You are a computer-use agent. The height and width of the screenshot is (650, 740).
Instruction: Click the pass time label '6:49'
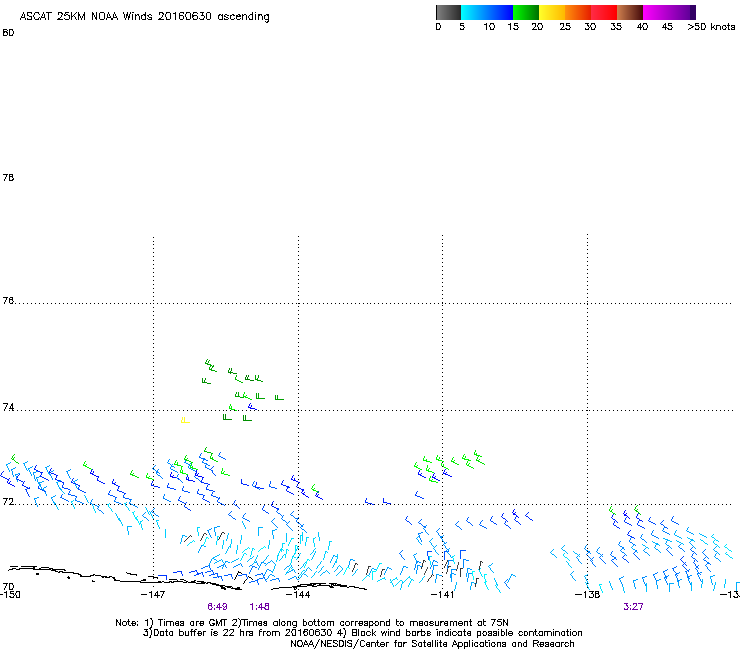click(217, 607)
